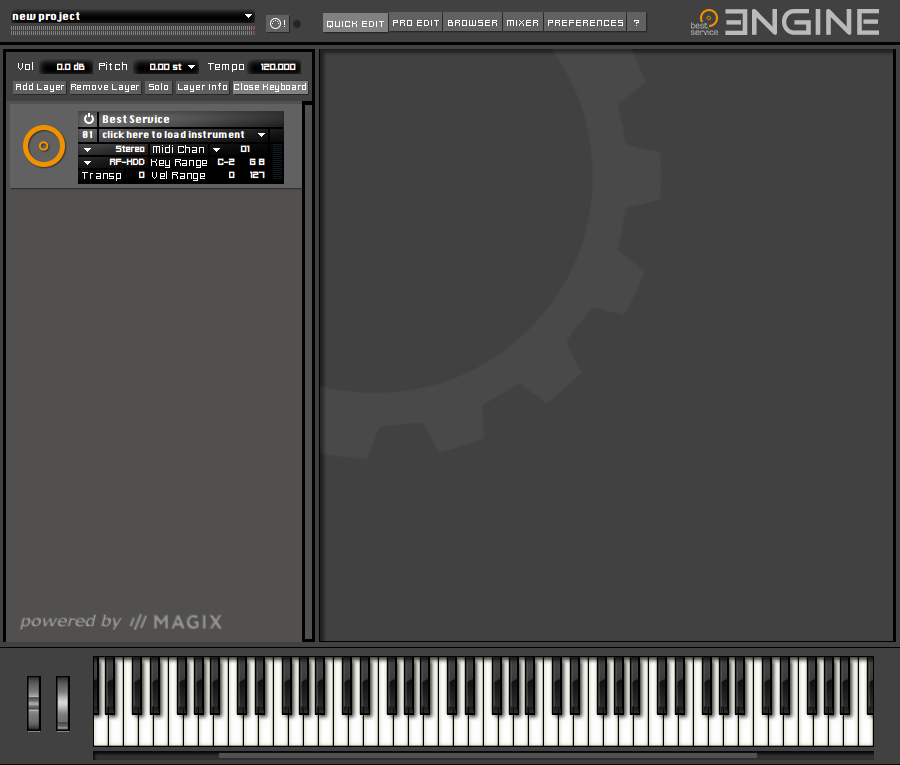Toggle Solo for the layer
The width and height of the screenshot is (900, 765).
pyautogui.click(x=158, y=87)
